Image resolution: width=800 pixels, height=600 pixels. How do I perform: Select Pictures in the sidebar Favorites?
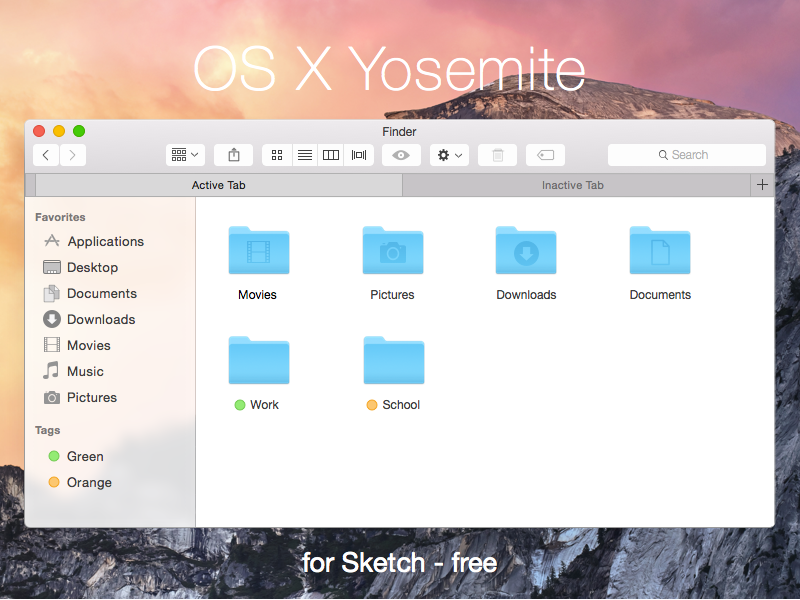tap(80, 397)
